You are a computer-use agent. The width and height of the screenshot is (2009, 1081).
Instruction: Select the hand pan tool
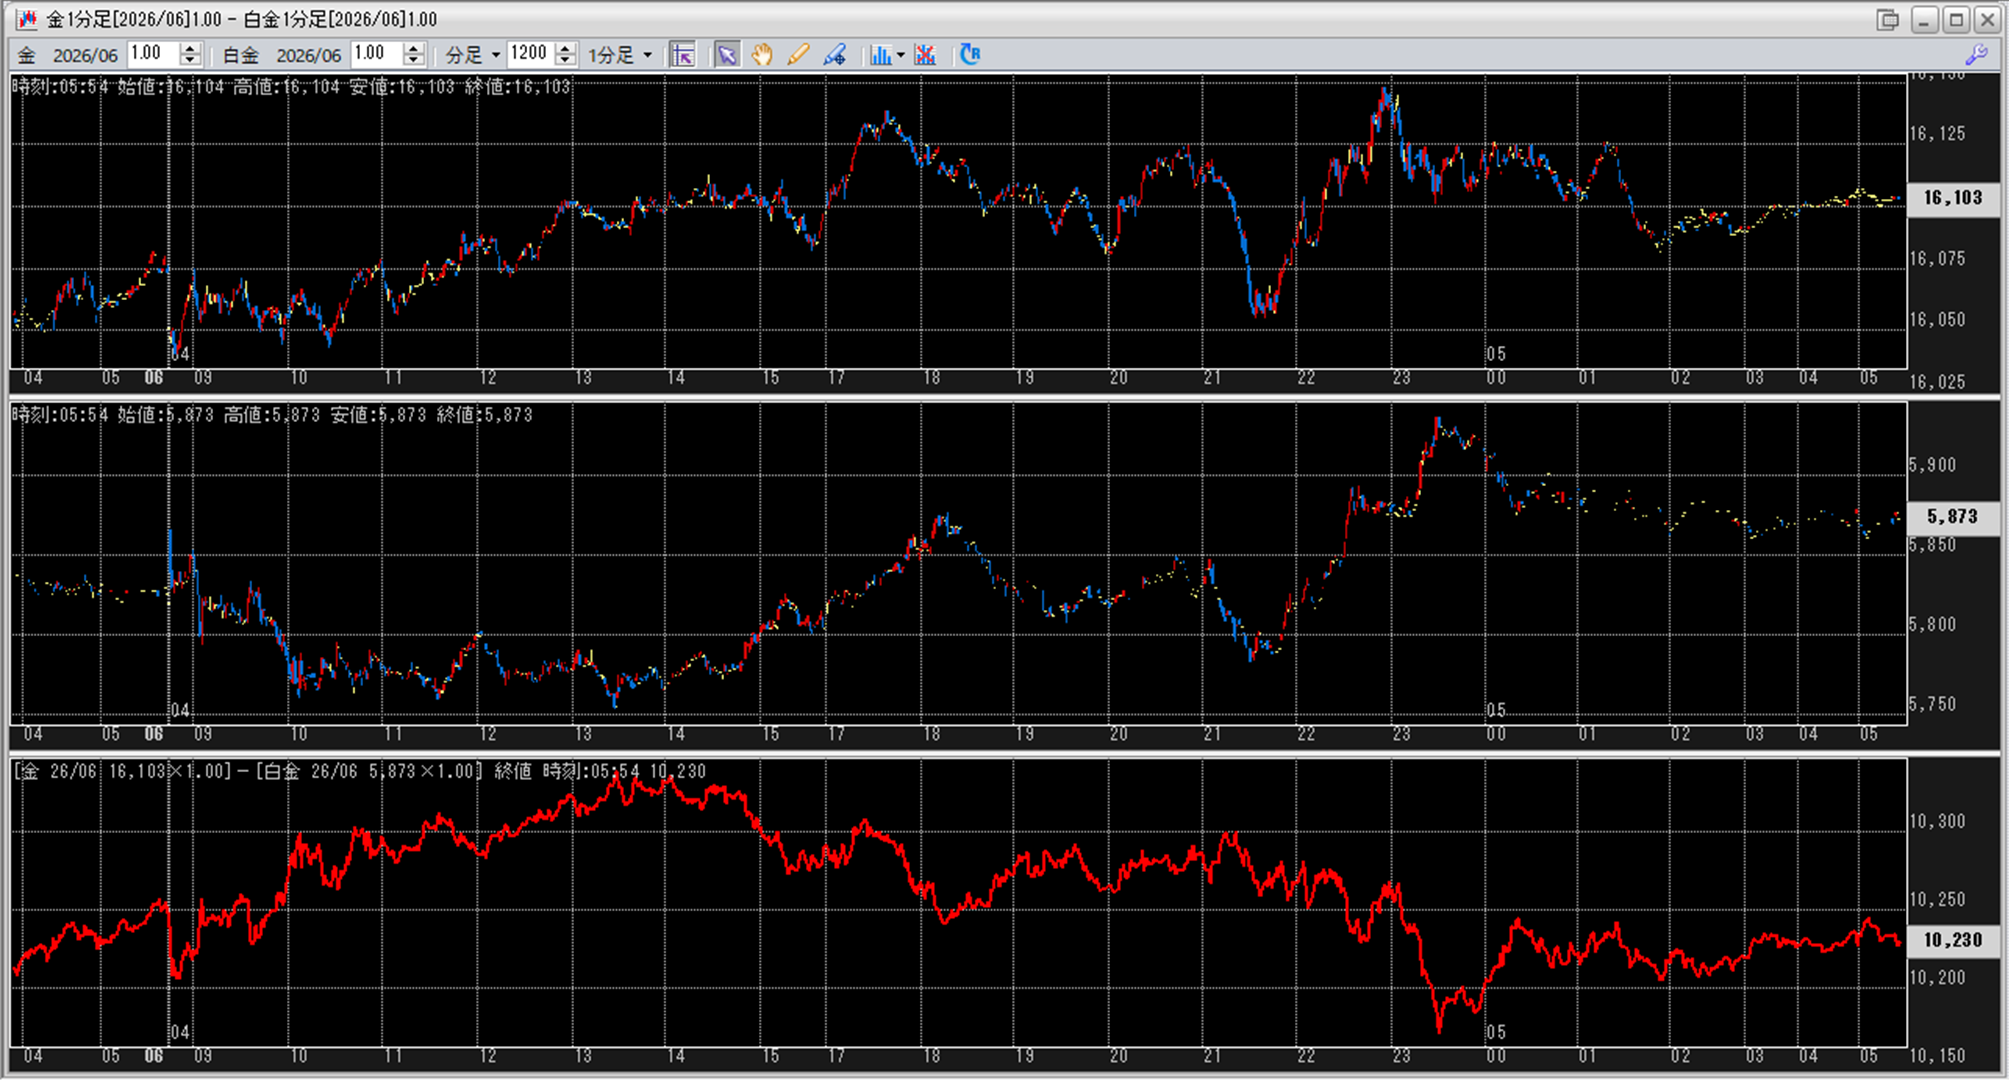[762, 55]
